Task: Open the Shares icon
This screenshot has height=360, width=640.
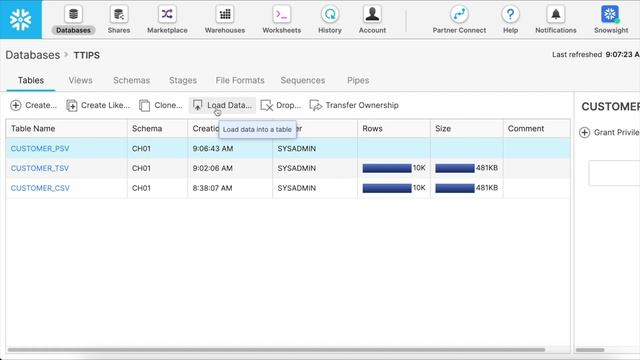Action: point(119,14)
